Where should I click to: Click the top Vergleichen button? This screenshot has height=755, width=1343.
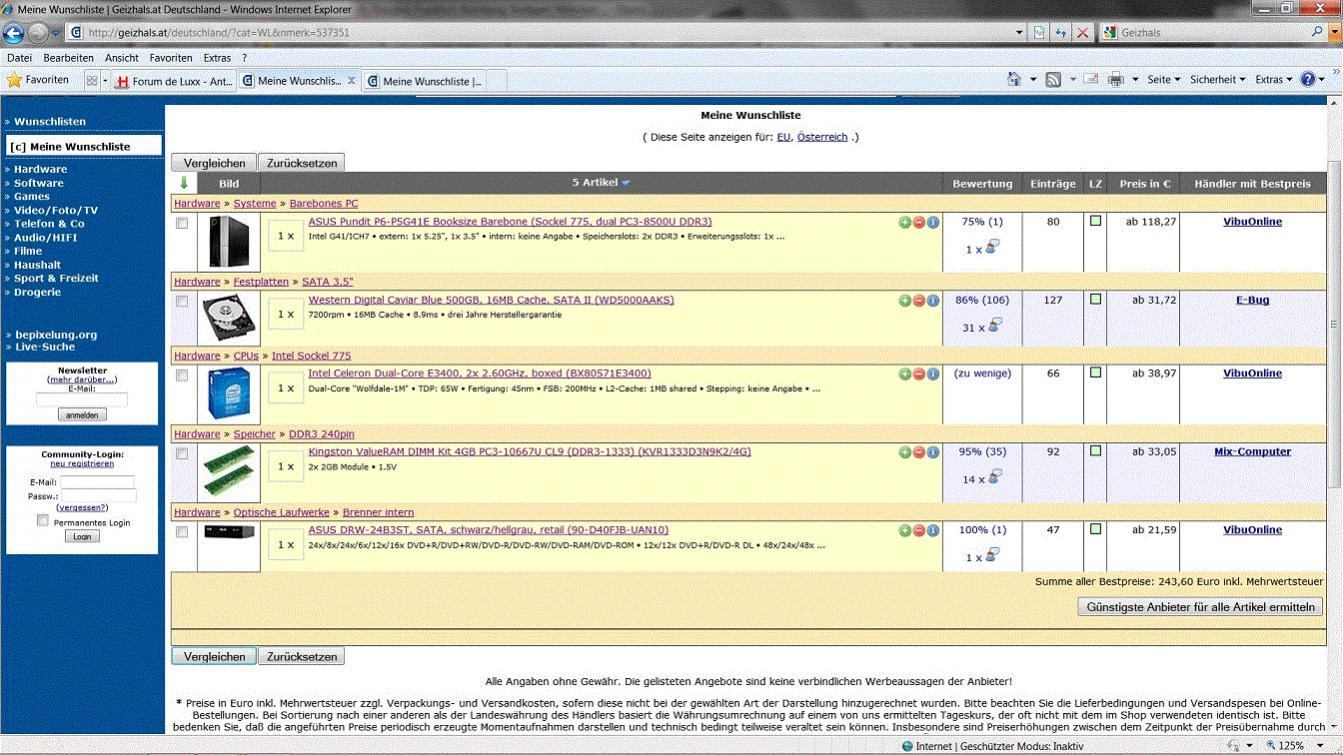click(x=214, y=163)
